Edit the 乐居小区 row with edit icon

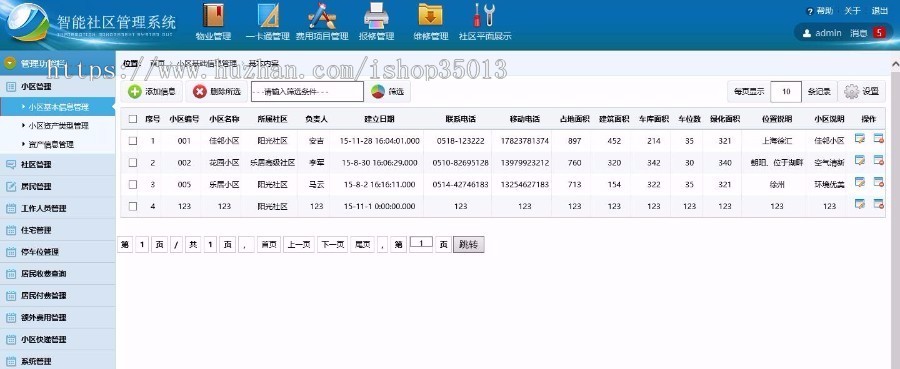click(x=860, y=182)
